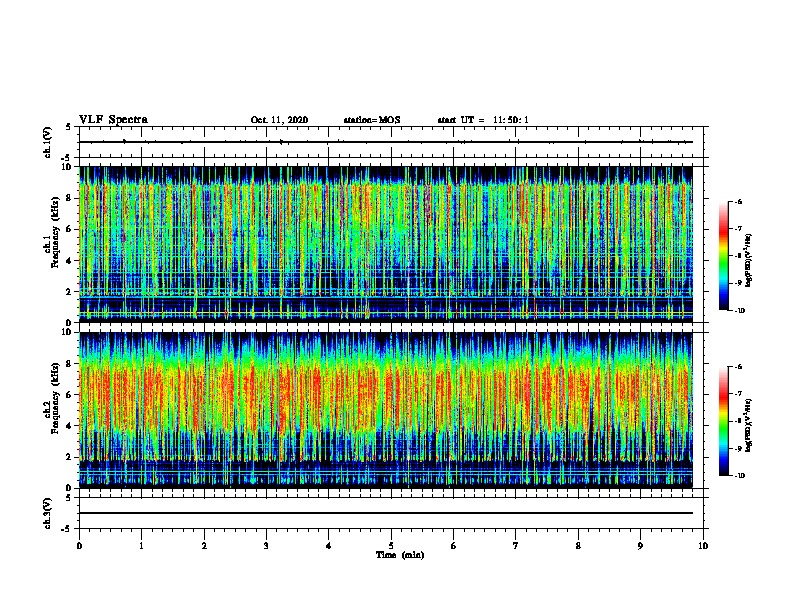Click the date "Oct. 11, 2020"
792x612 pixels.
[279, 120]
